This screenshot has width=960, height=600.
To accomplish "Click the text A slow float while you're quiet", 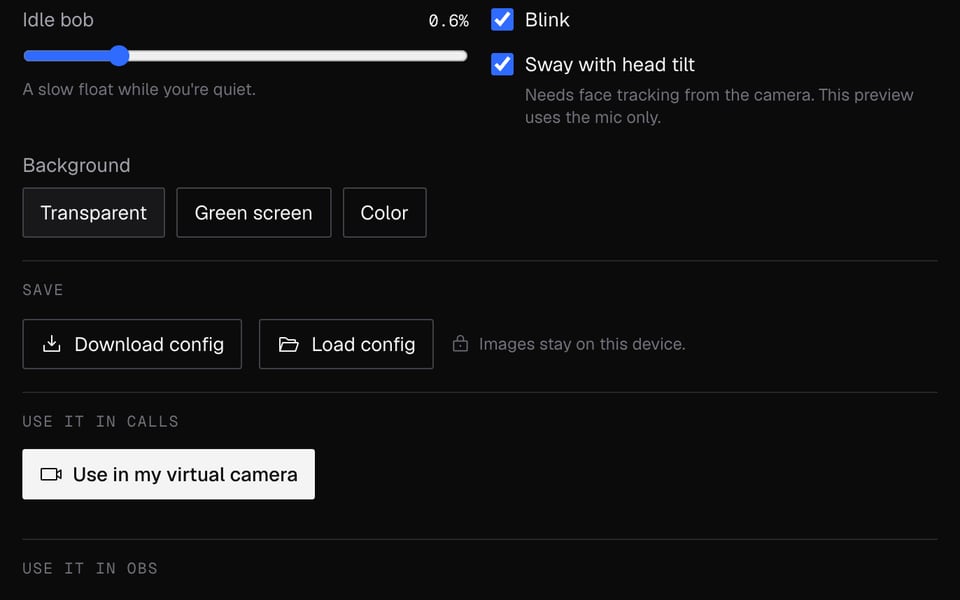I will coord(139,89).
